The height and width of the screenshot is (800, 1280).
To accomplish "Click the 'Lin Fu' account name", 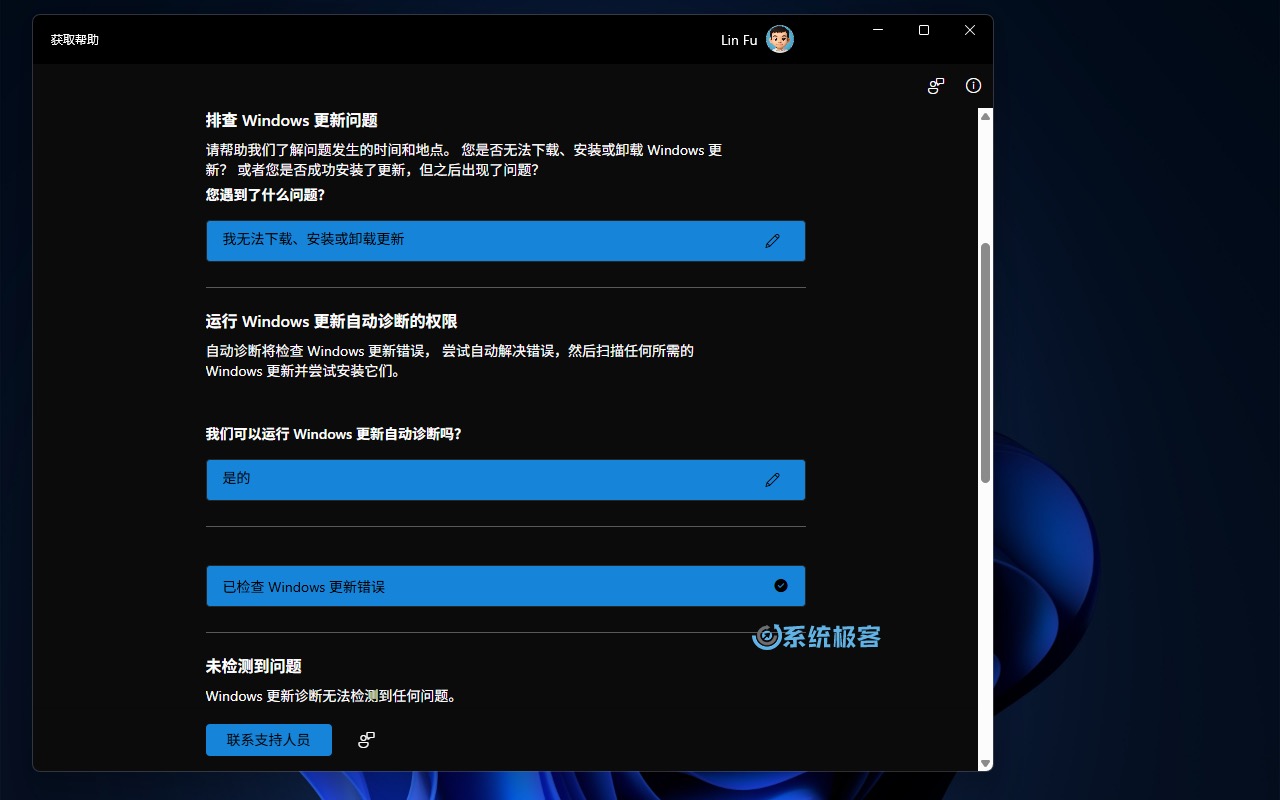I will point(738,40).
